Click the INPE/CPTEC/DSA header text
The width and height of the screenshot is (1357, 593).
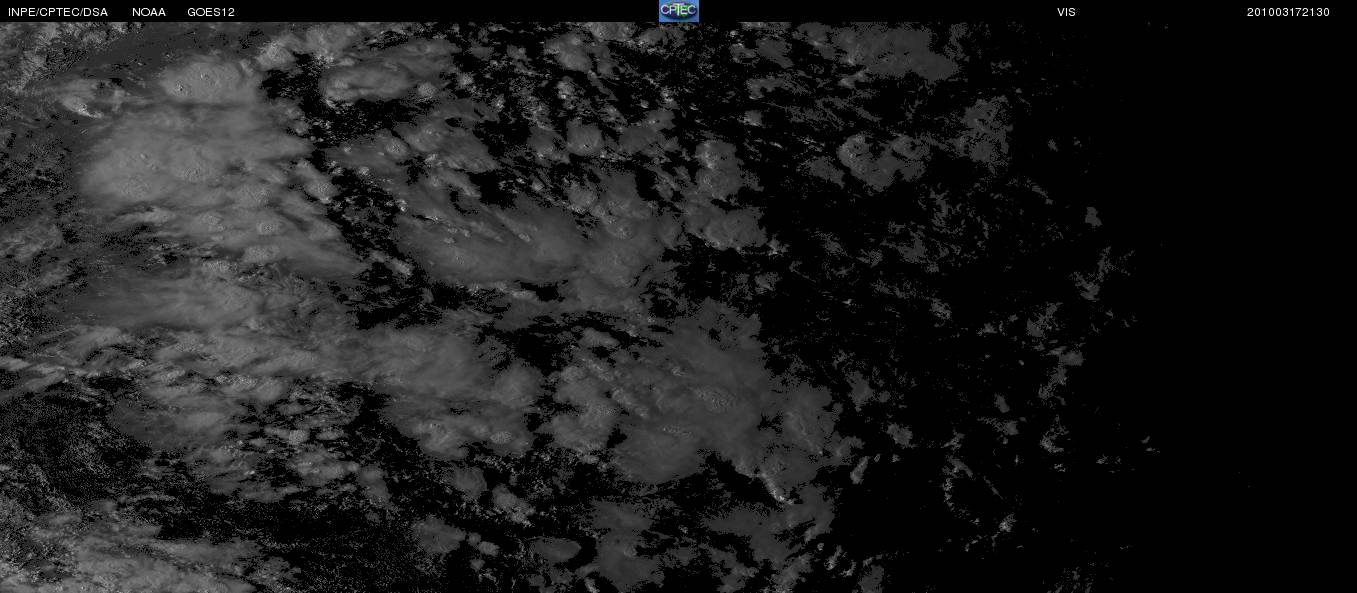click(58, 12)
